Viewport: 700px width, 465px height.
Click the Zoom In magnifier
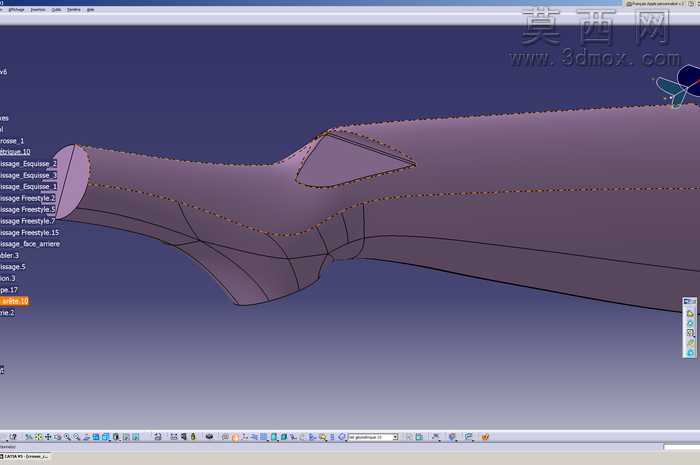[x=67, y=437]
